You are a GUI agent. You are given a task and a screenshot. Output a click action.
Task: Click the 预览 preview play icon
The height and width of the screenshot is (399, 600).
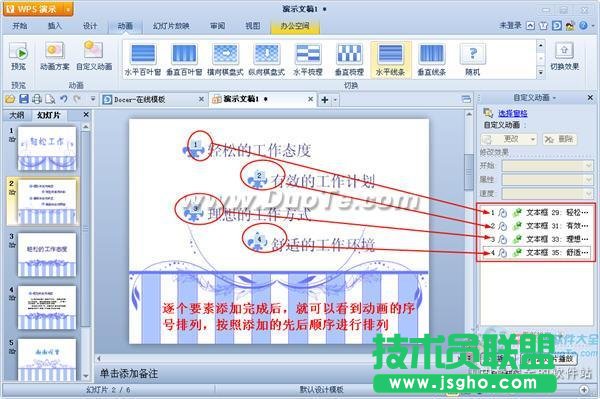(x=18, y=52)
